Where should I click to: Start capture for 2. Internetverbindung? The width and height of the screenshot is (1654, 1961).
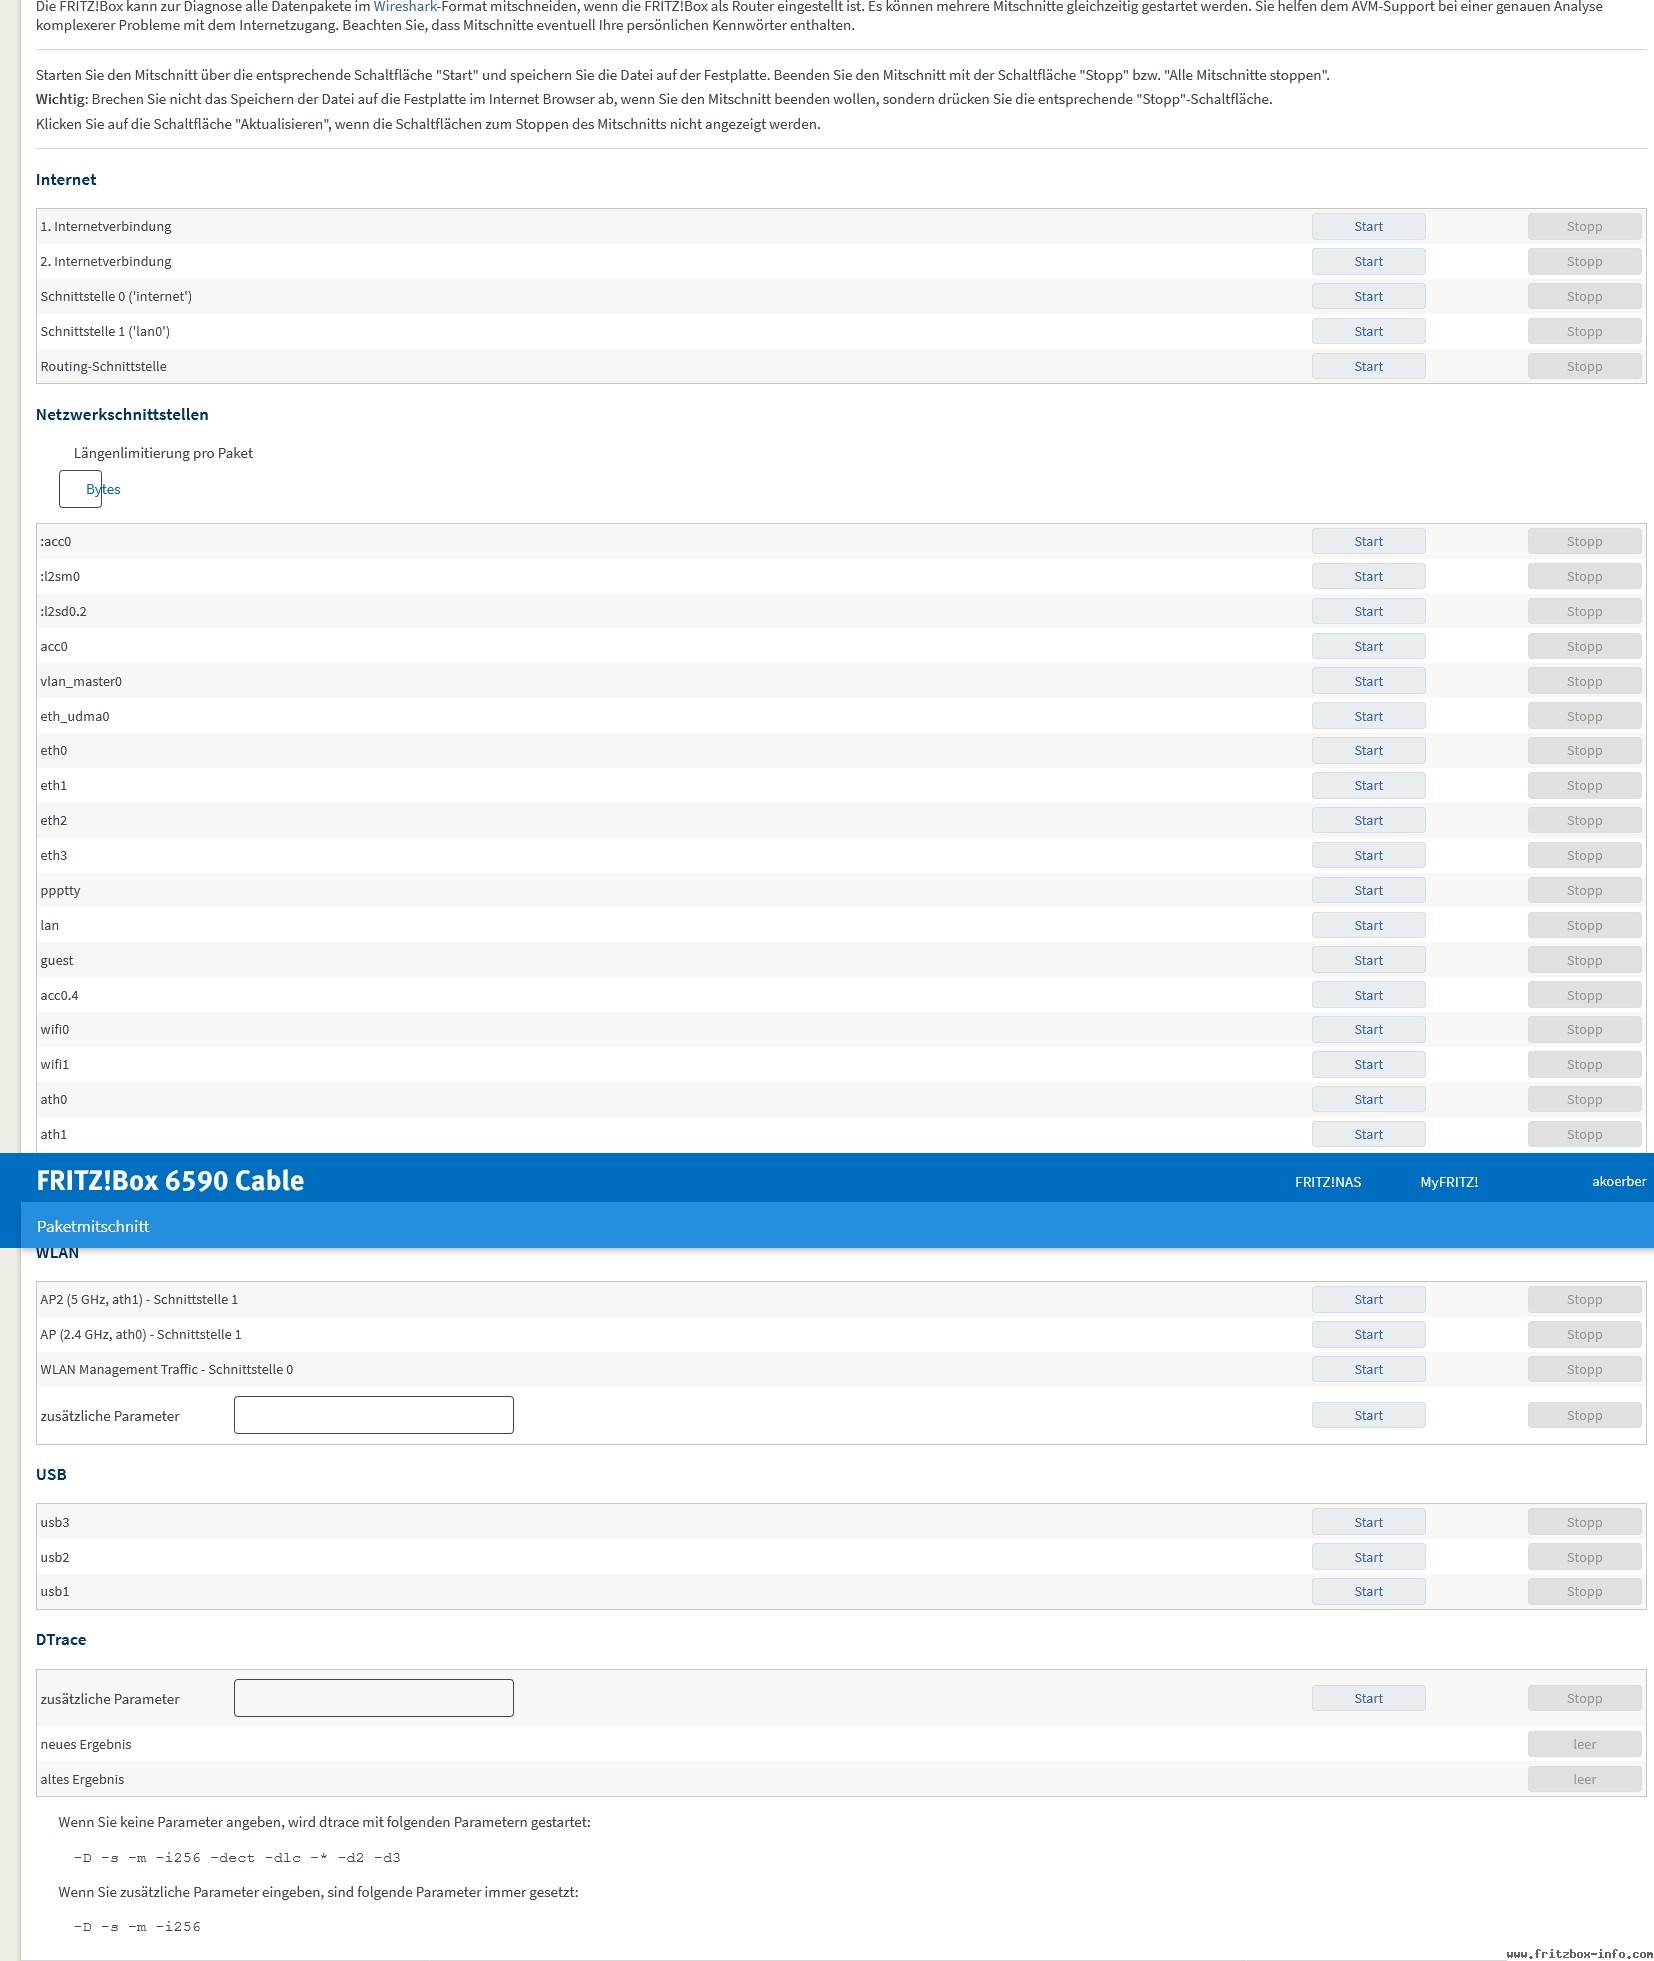point(1368,262)
